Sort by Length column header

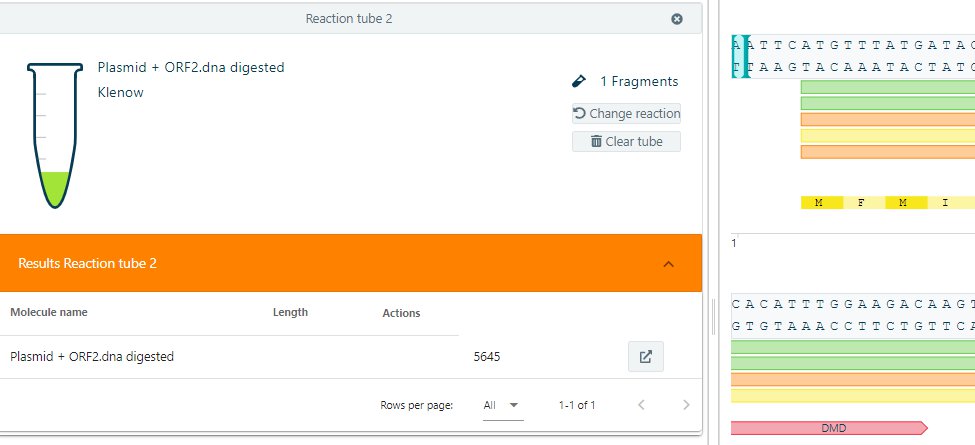coord(290,312)
